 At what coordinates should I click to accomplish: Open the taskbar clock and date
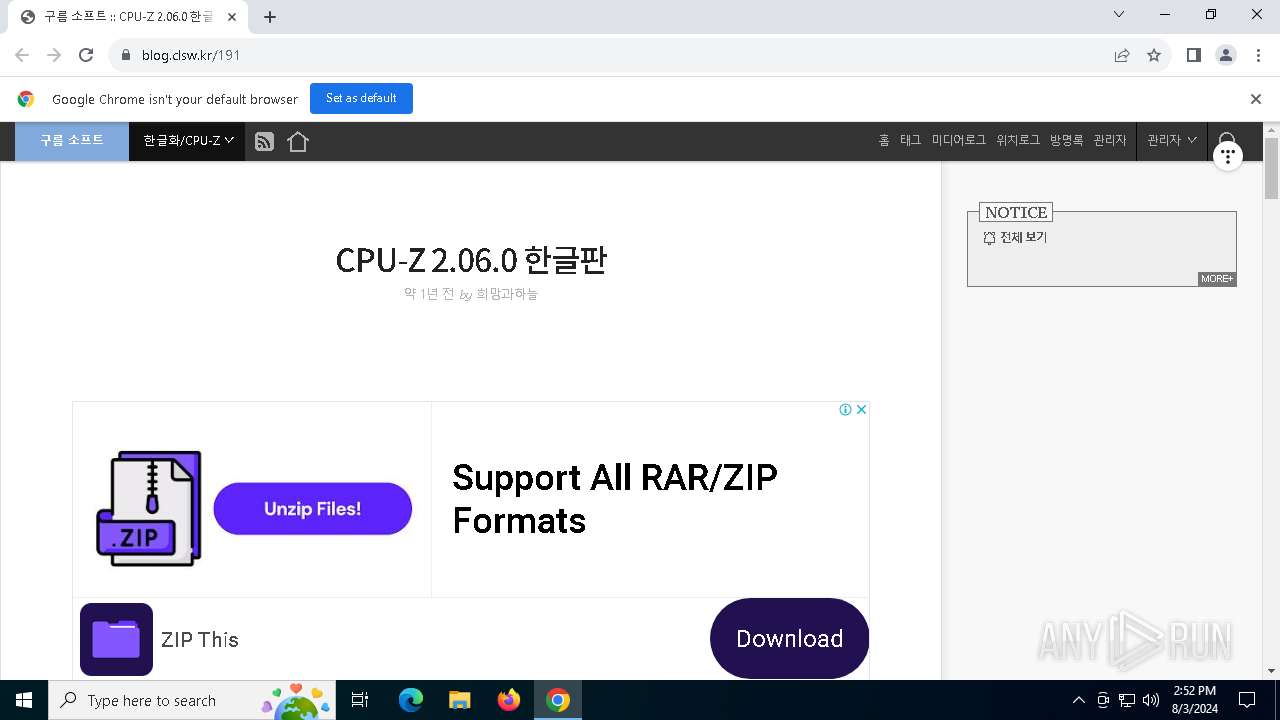click(1195, 700)
